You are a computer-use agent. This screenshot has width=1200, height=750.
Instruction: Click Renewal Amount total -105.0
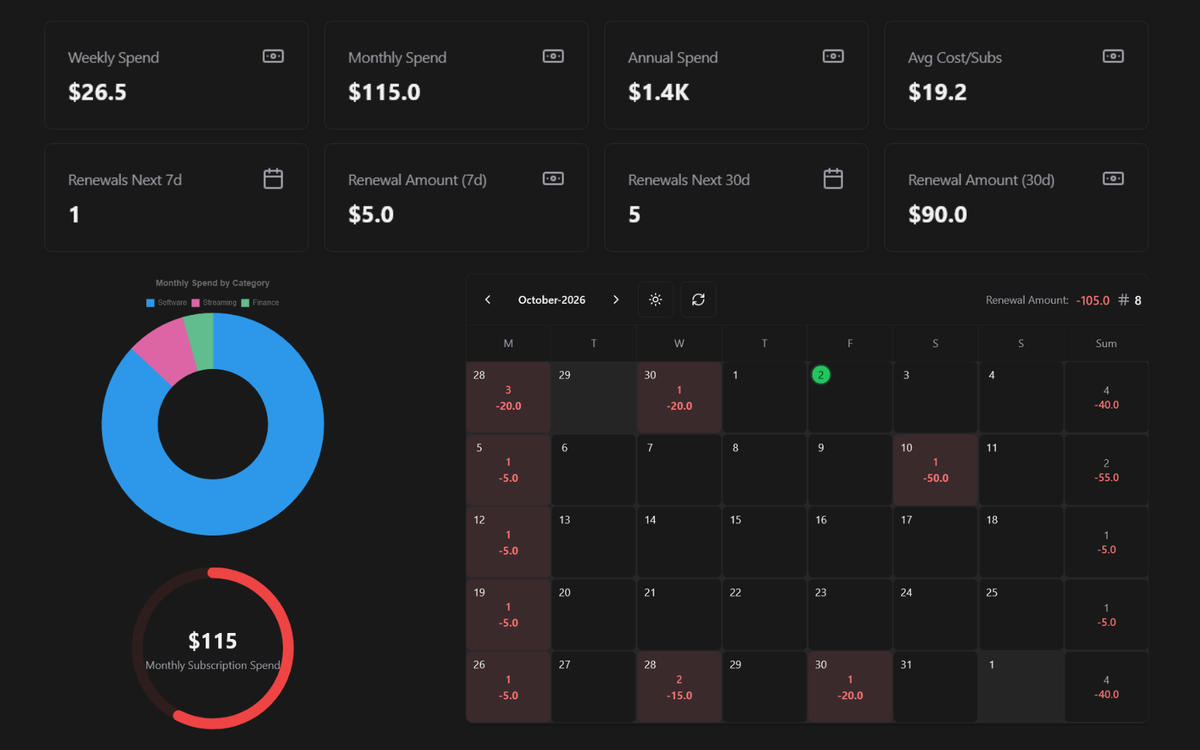coord(1093,300)
